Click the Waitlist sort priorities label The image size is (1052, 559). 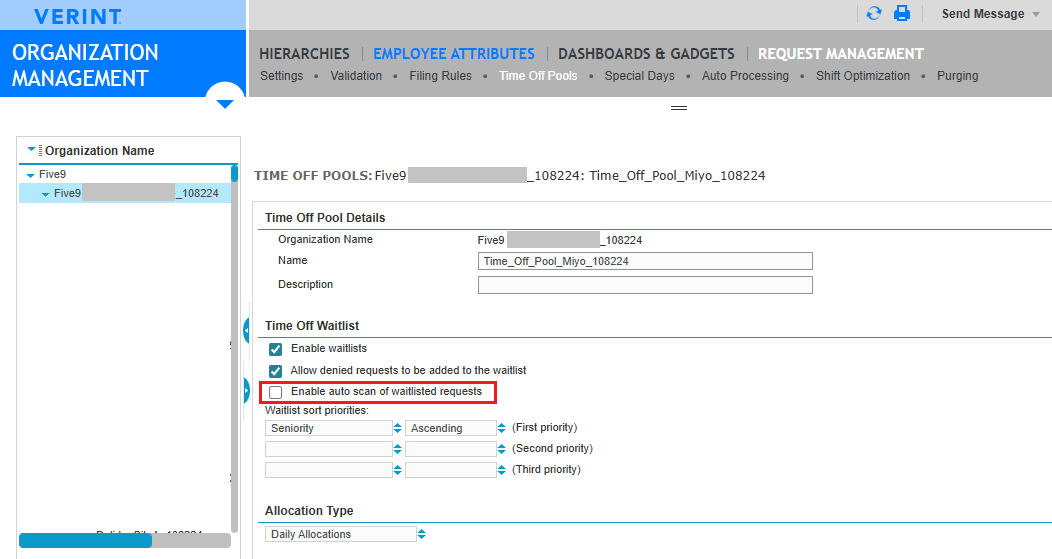click(x=317, y=410)
